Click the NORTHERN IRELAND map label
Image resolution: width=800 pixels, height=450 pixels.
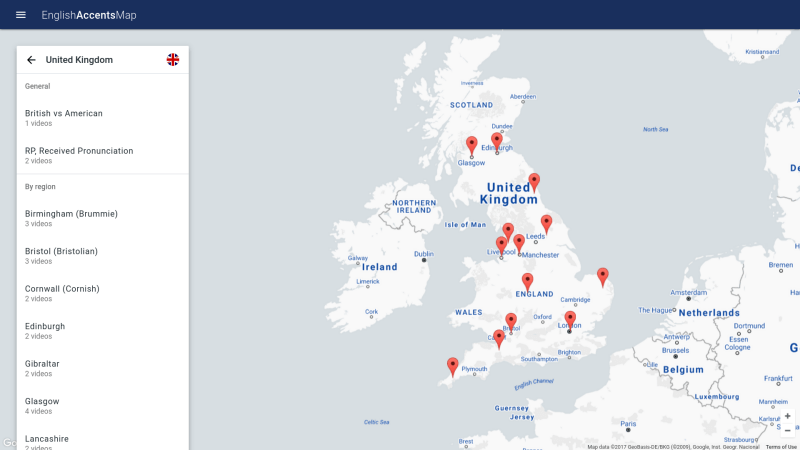click(x=414, y=207)
